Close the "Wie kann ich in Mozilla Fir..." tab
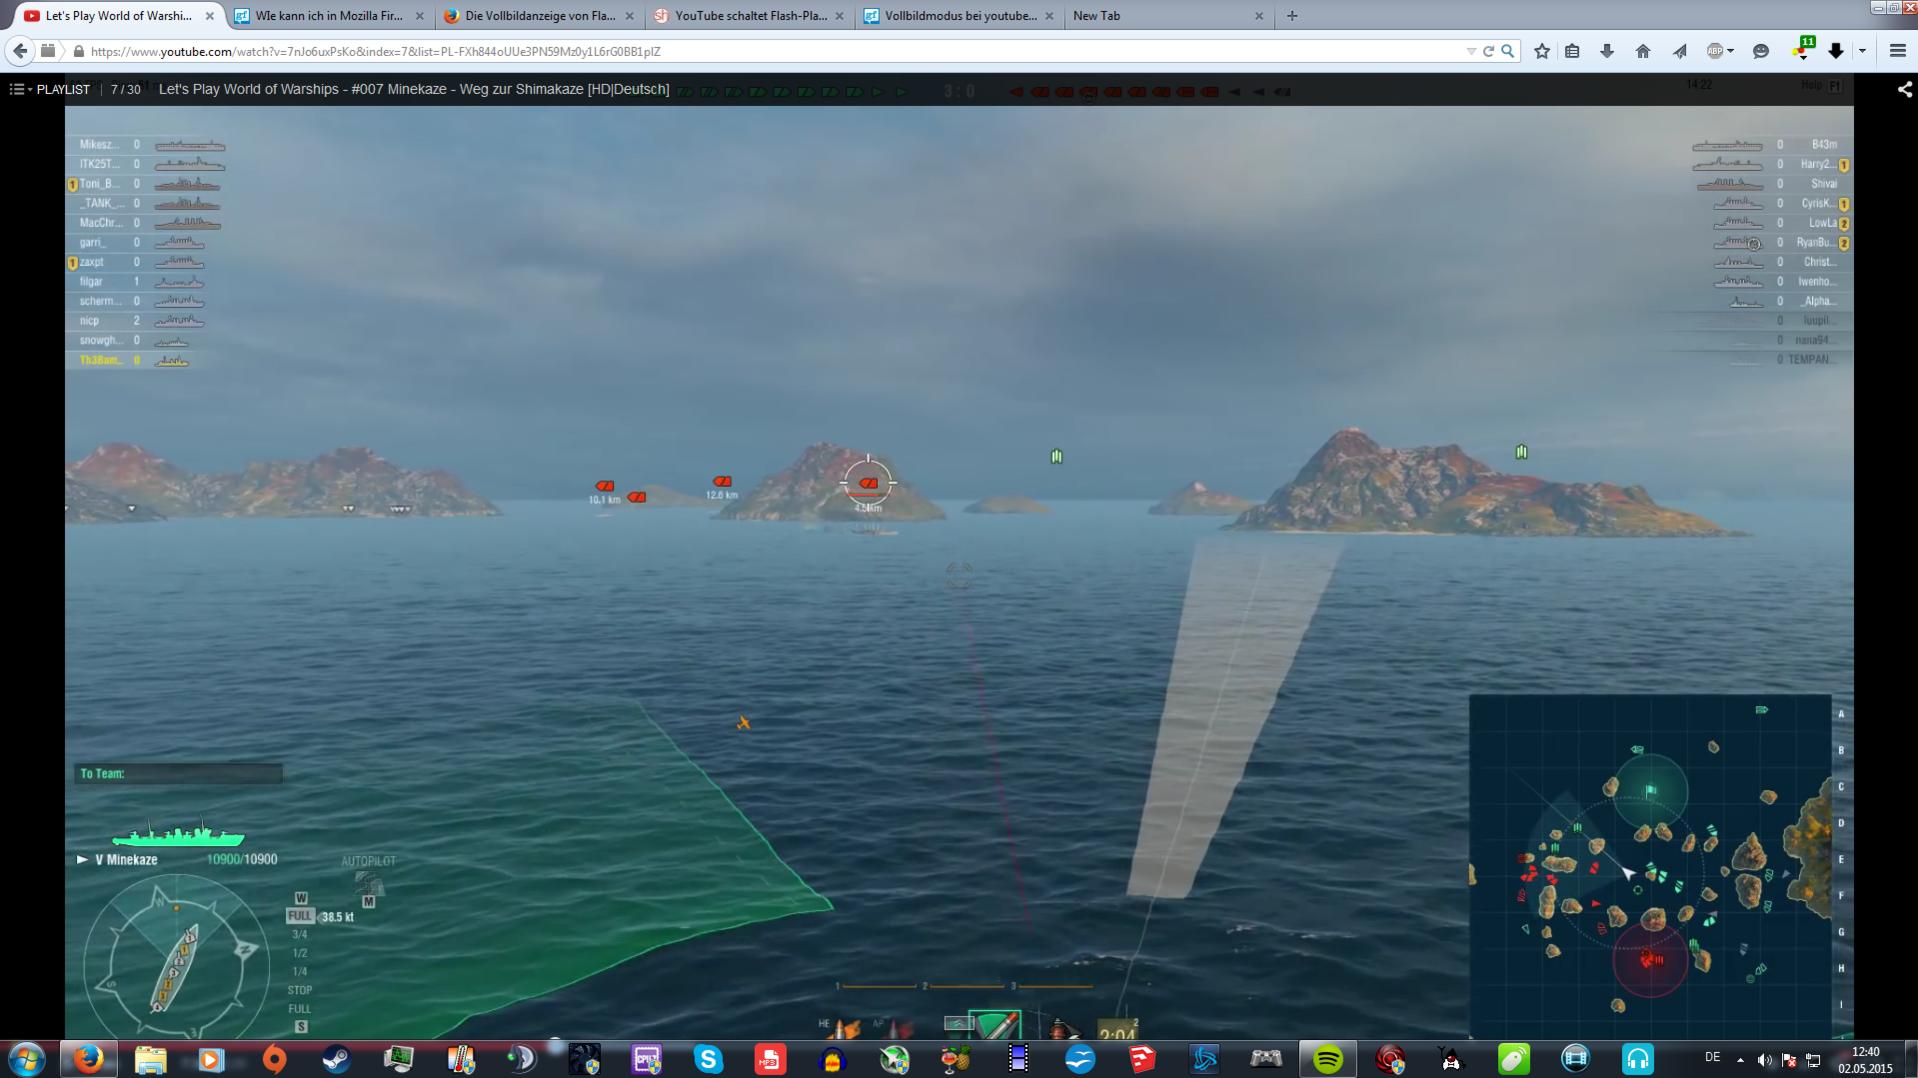Screen dimensions: 1918x1078 coord(419,16)
